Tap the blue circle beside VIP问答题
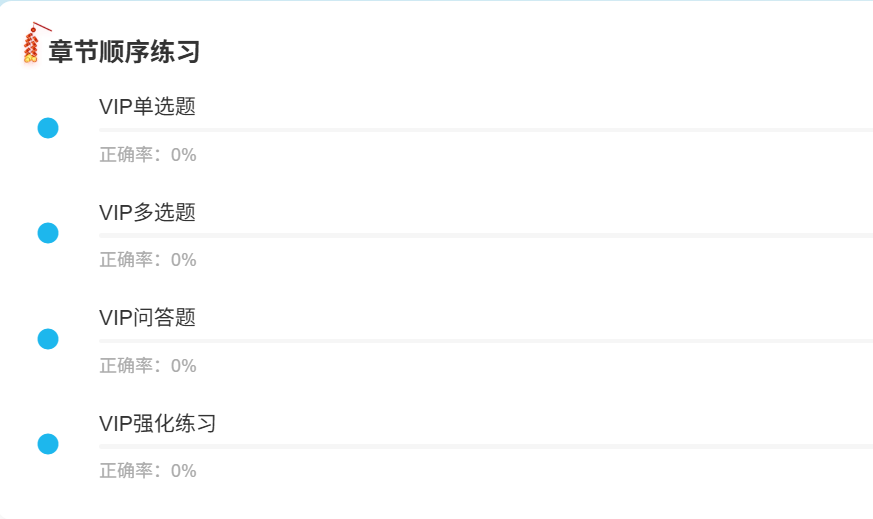 tap(48, 339)
